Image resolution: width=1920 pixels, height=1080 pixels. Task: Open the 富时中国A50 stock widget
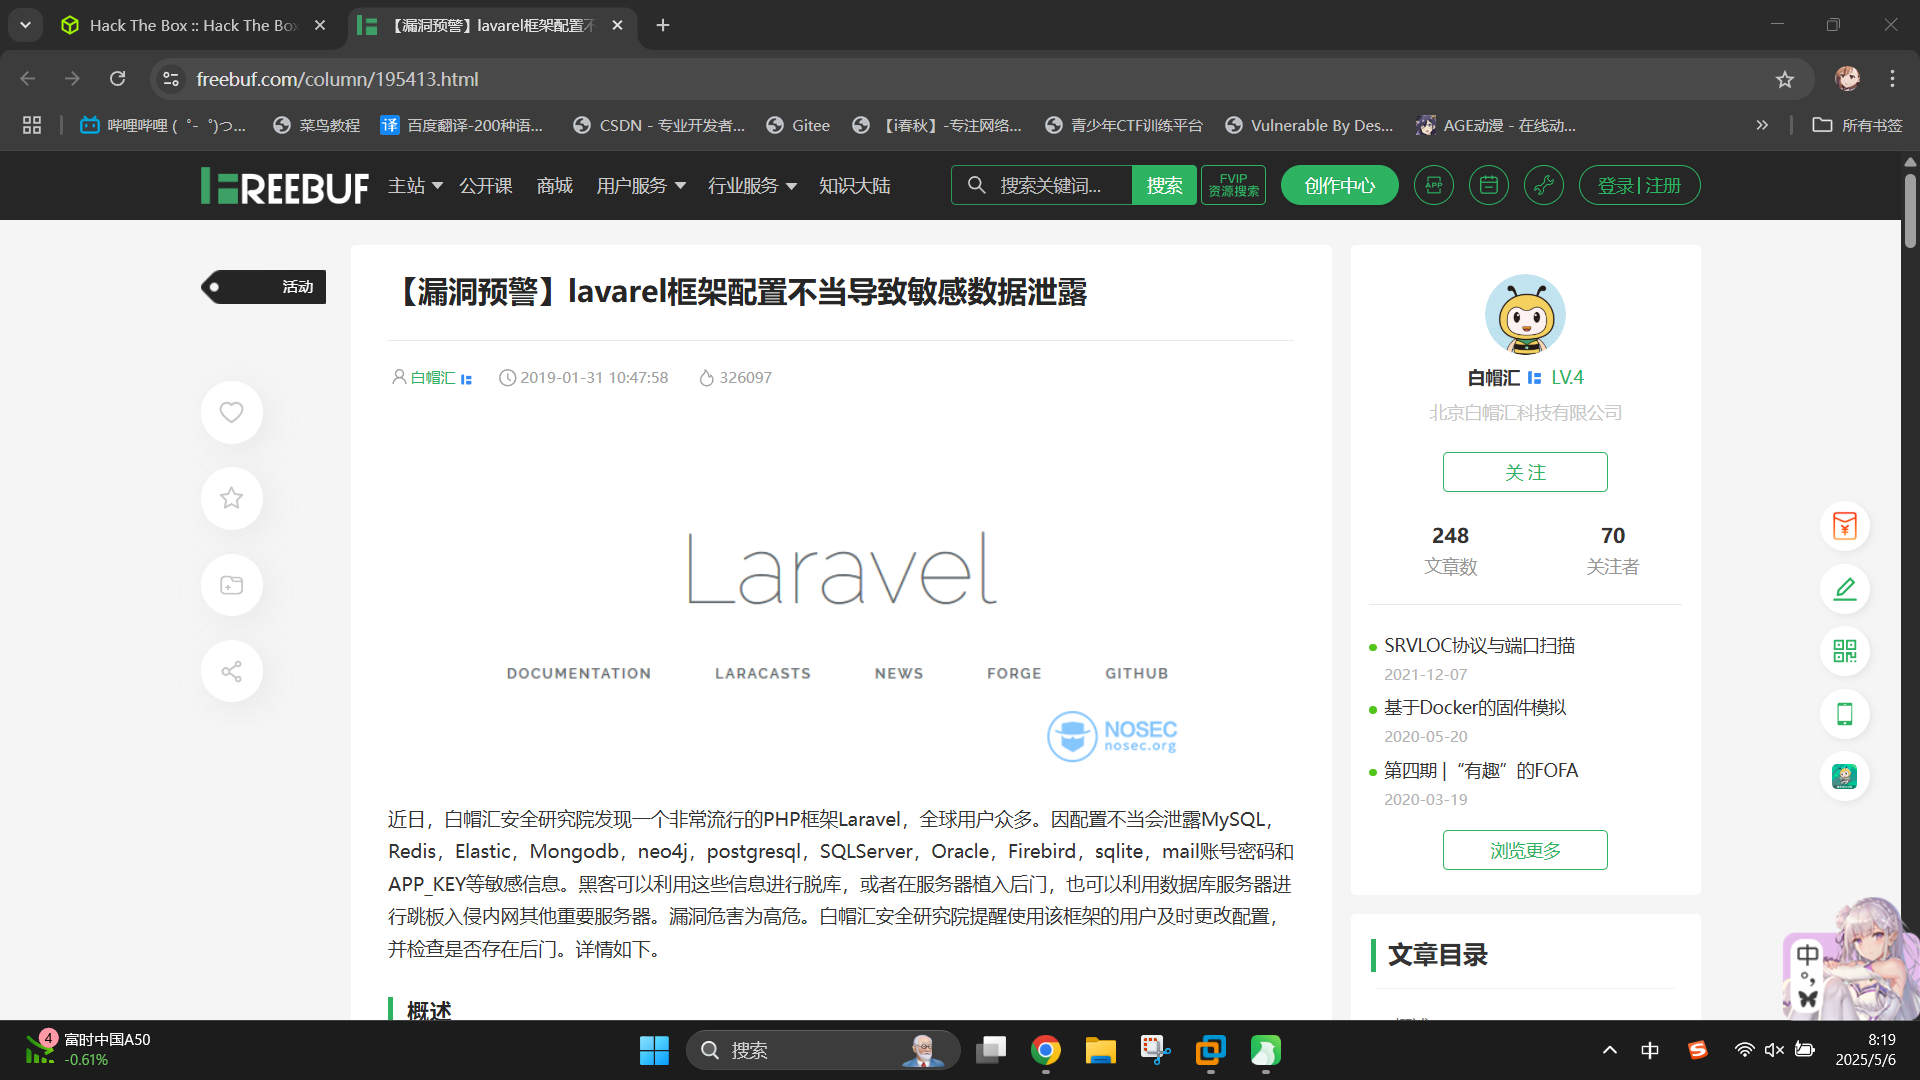click(x=88, y=1049)
